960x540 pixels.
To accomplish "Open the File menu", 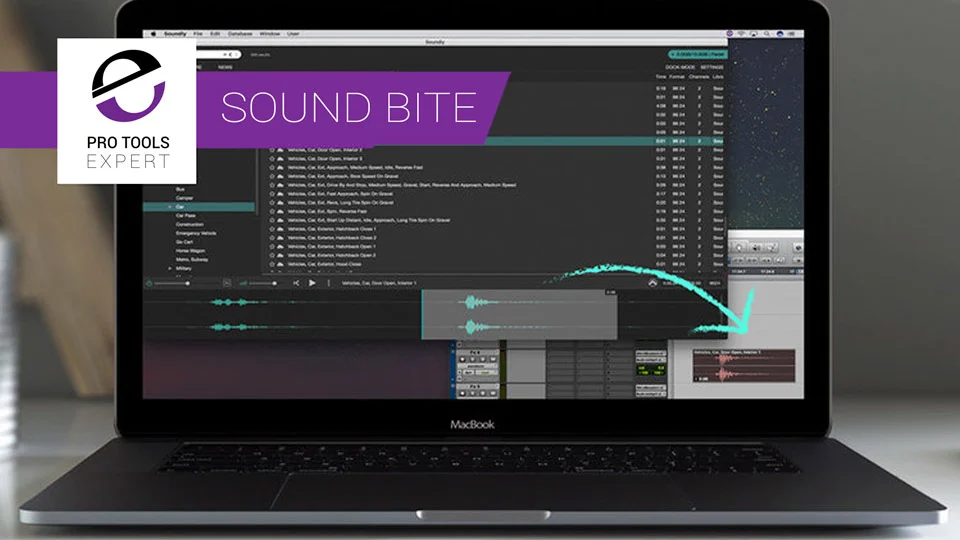I will [x=198, y=34].
